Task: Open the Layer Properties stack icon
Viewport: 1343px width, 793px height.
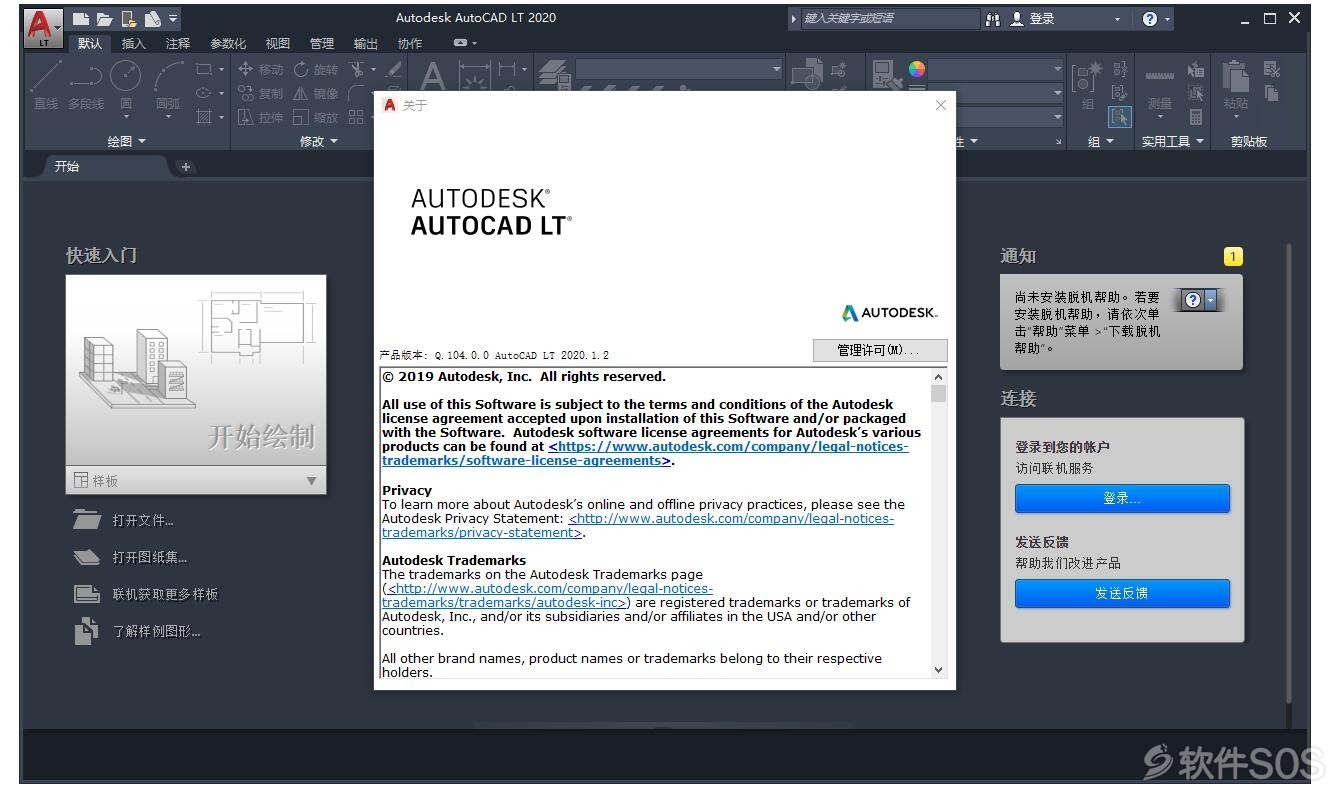Action: coord(554,74)
